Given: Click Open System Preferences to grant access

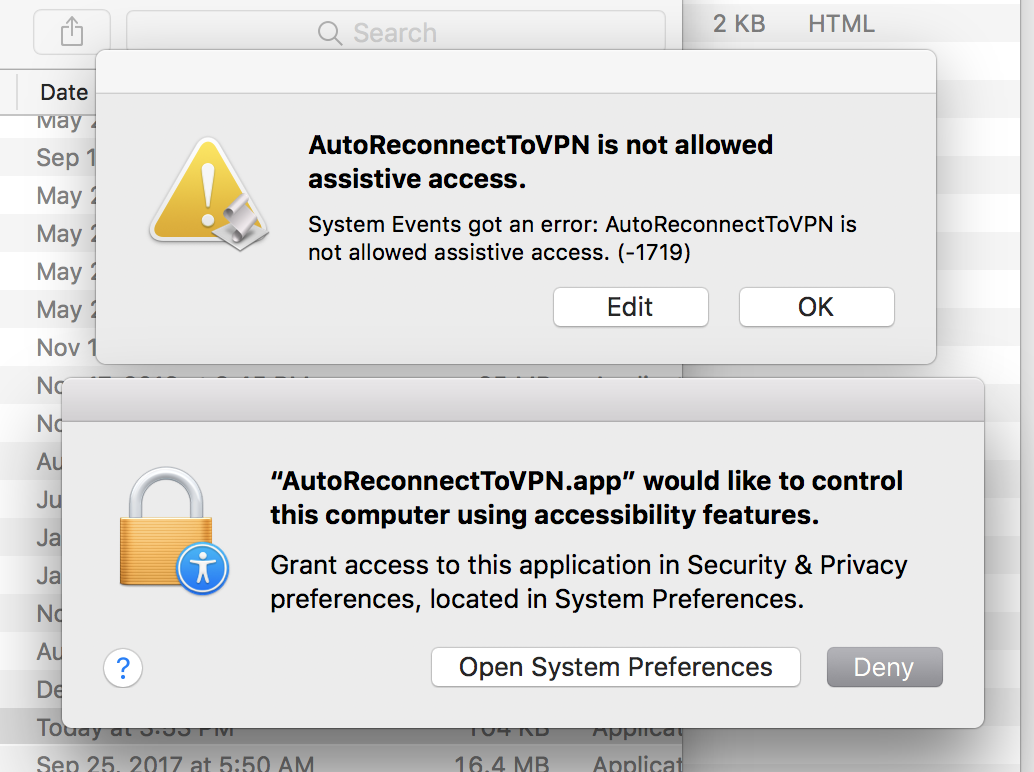Looking at the screenshot, I should pos(615,666).
